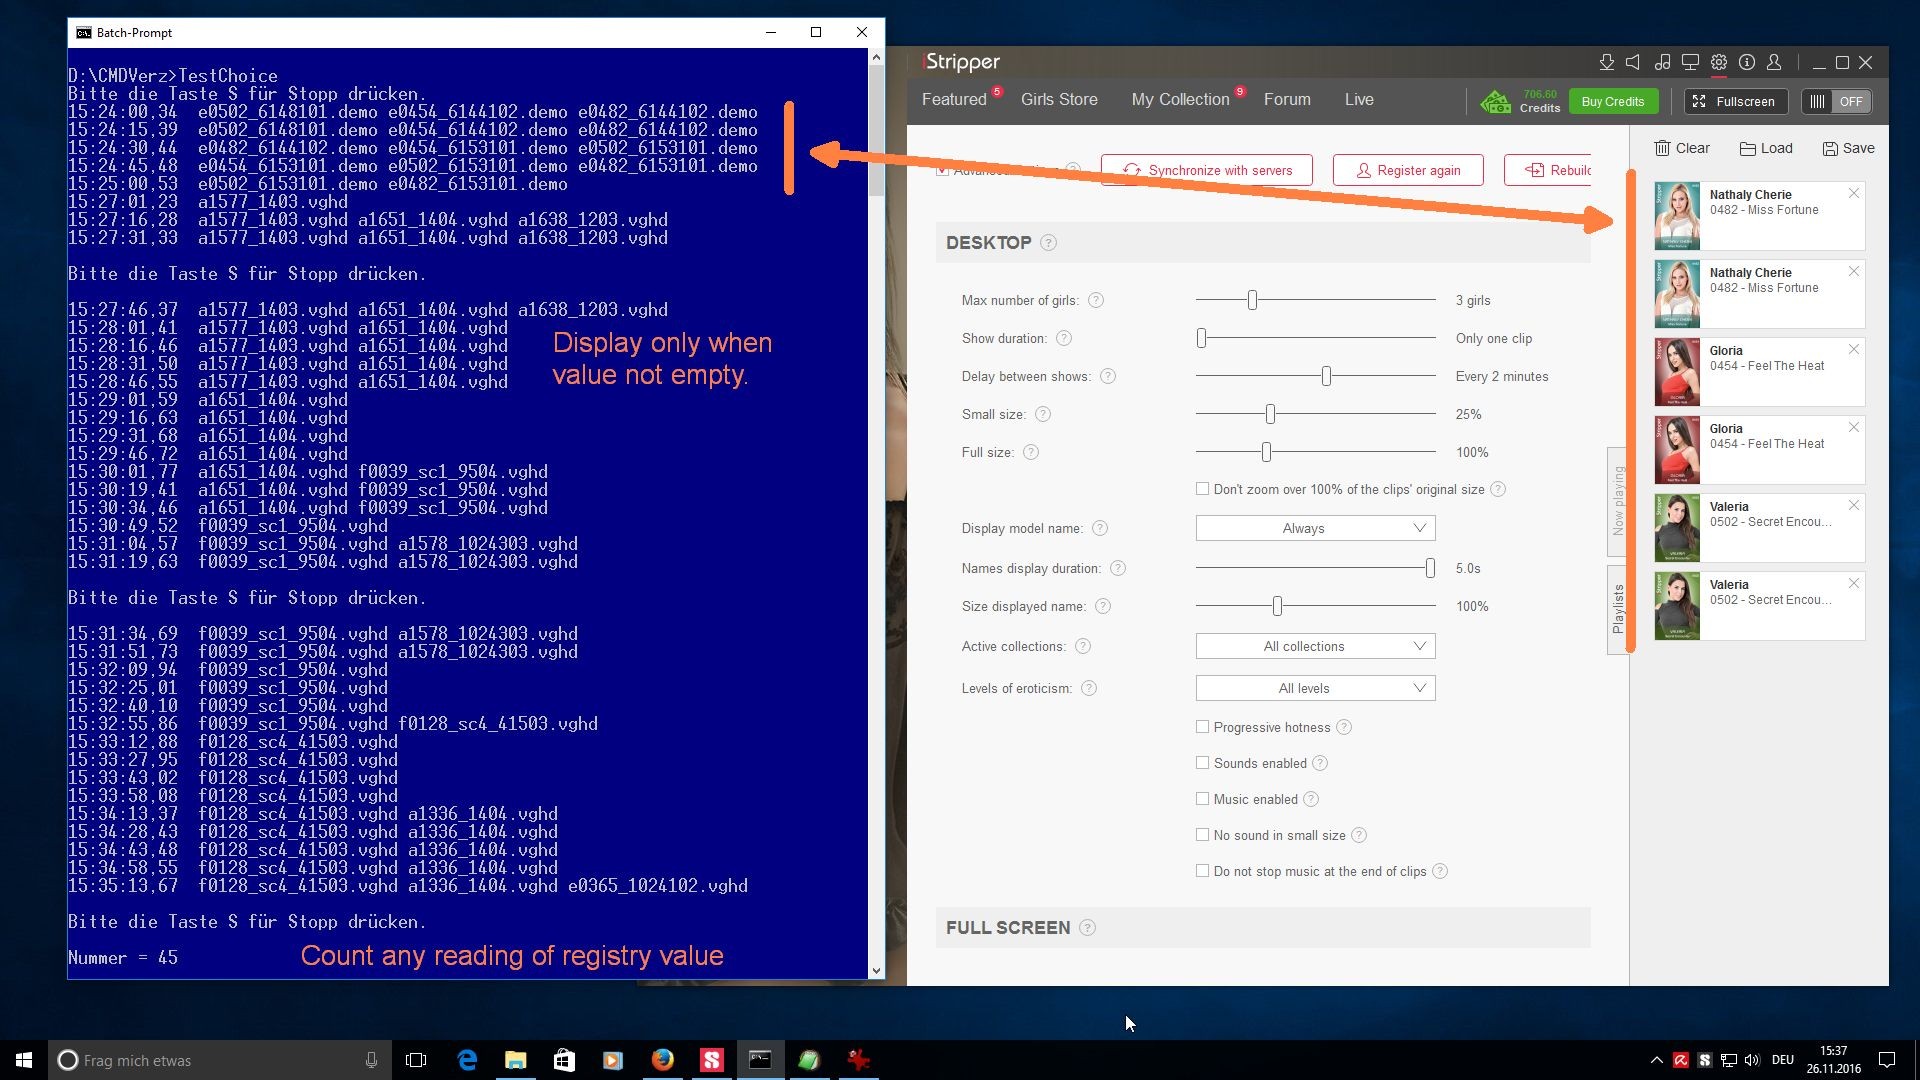Viewport: 1920px width, 1080px height.
Task: Click the desktop monitor icon in the title bar
Action: coord(1690,62)
